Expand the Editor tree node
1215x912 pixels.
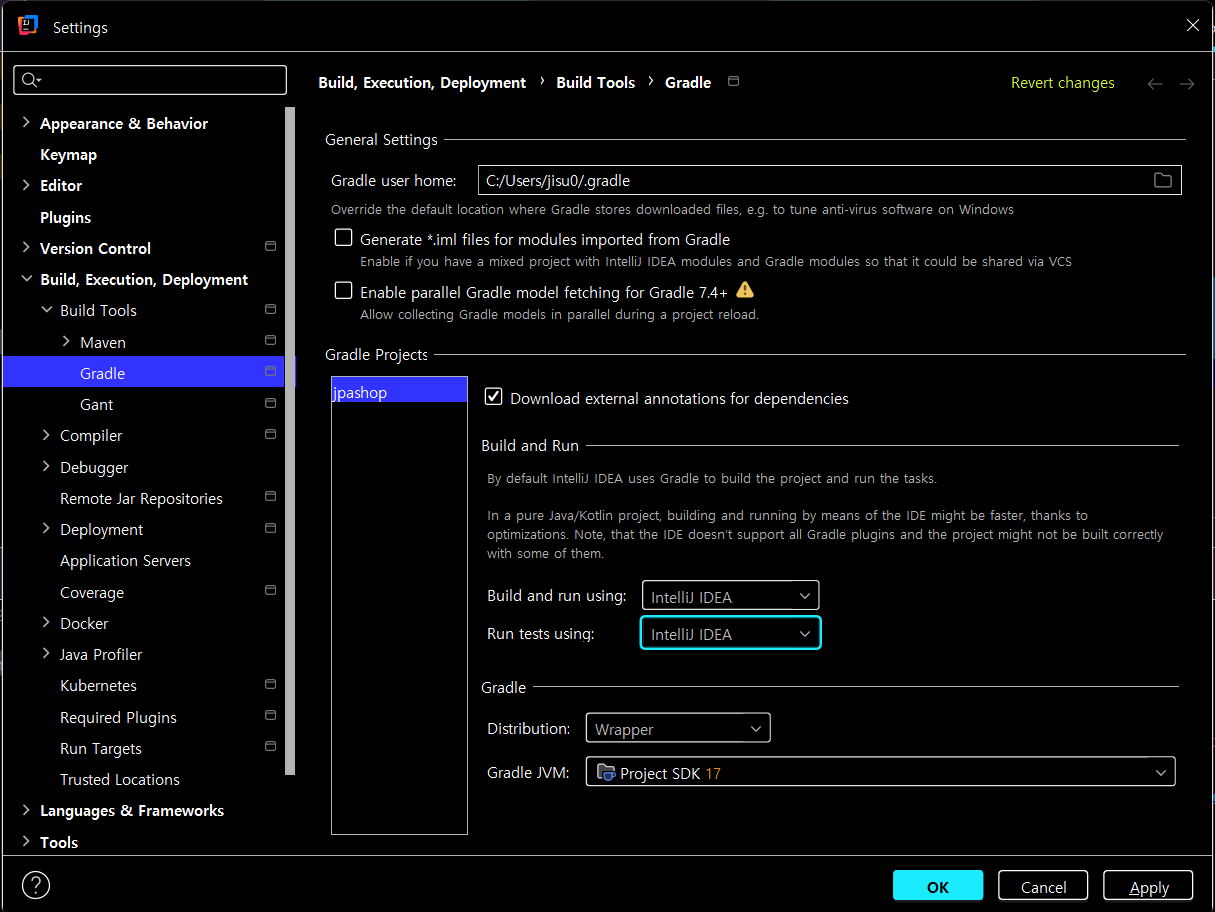[x=26, y=185]
